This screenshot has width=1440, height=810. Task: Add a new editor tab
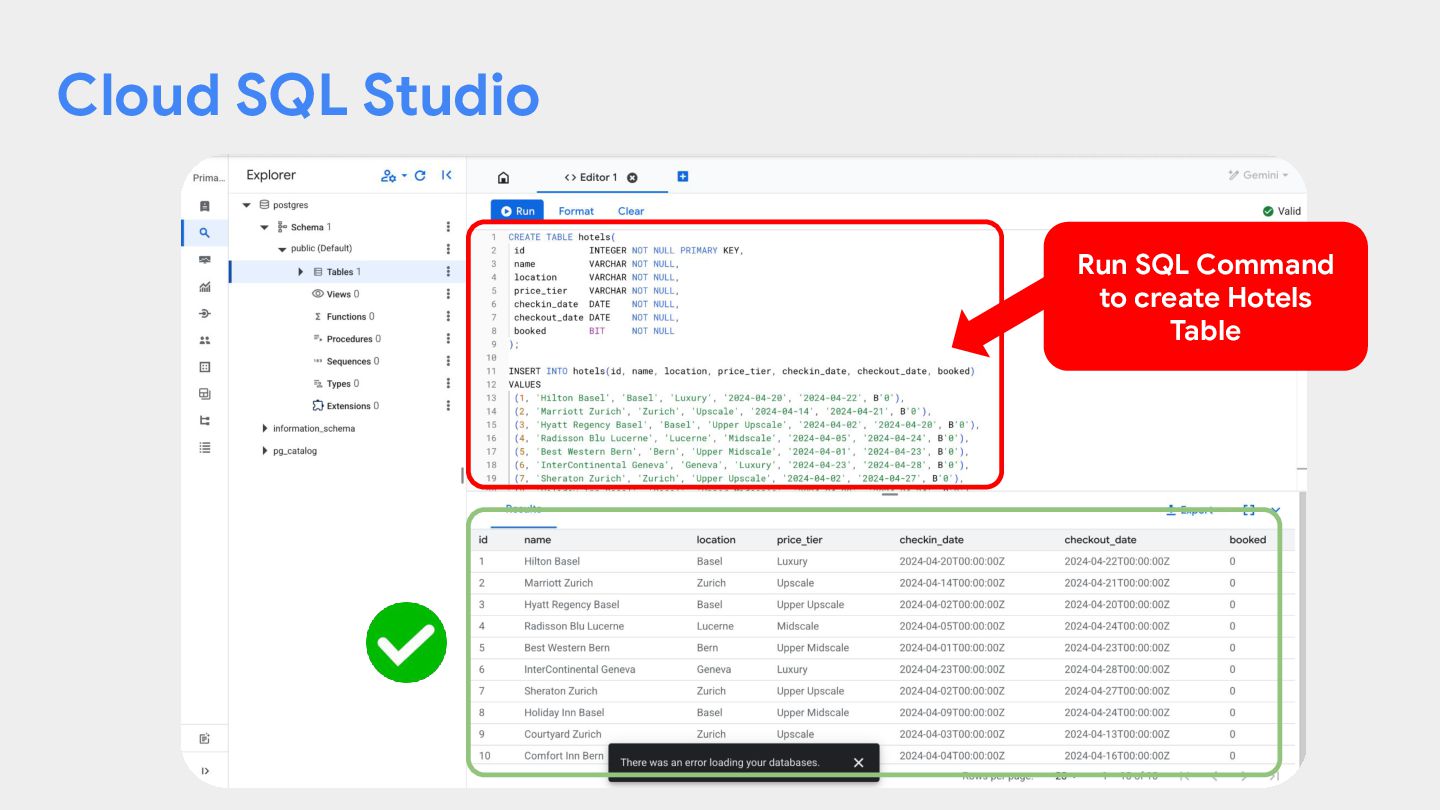[x=683, y=177]
